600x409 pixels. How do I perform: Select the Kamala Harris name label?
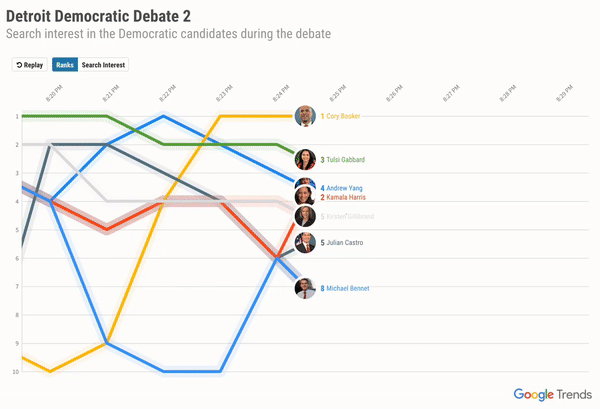[346, 197]
